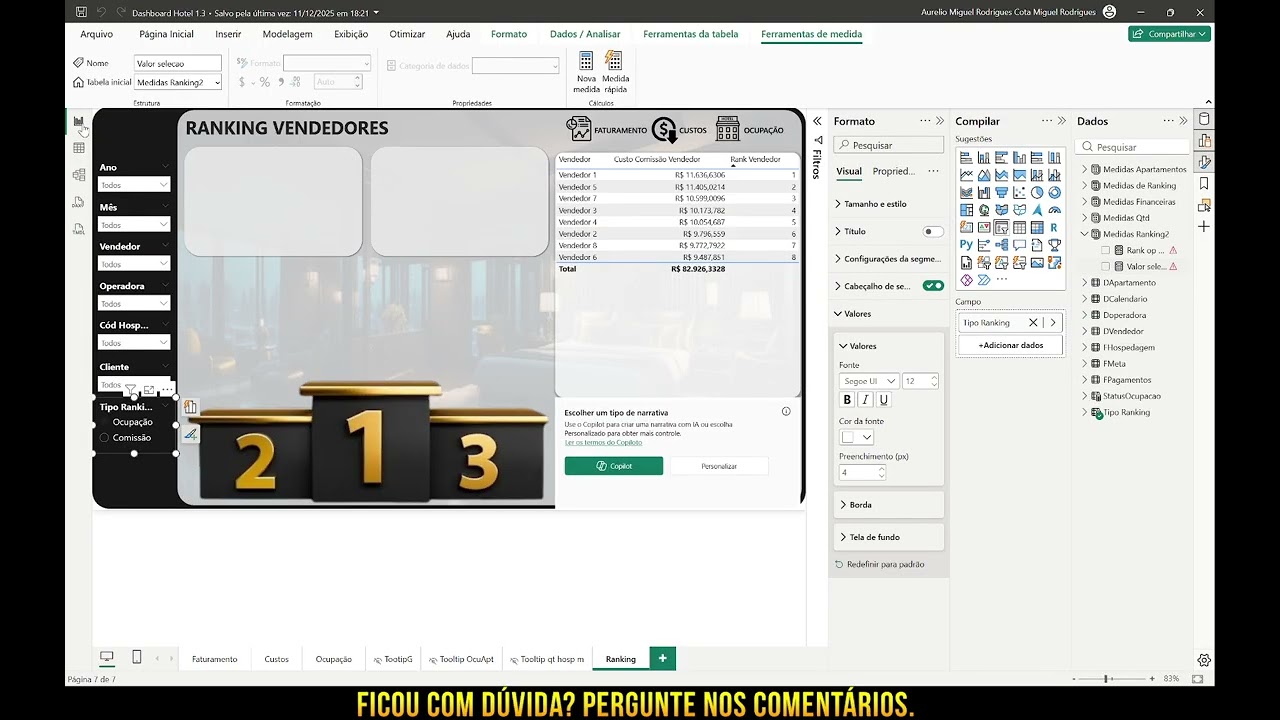Enable the Título toggle
Image resolution: width=1280 pixels, height=720 pixels.
pos(933,231)
